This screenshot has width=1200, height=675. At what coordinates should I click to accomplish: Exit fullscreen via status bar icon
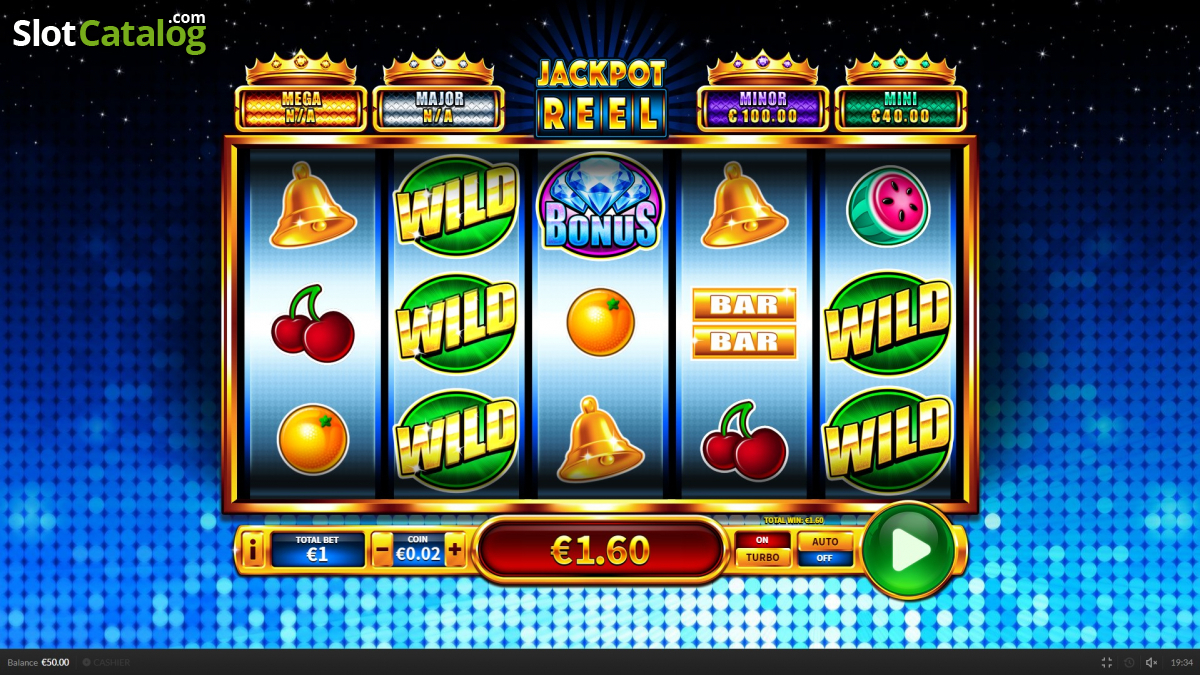[x=1107, y=662]
